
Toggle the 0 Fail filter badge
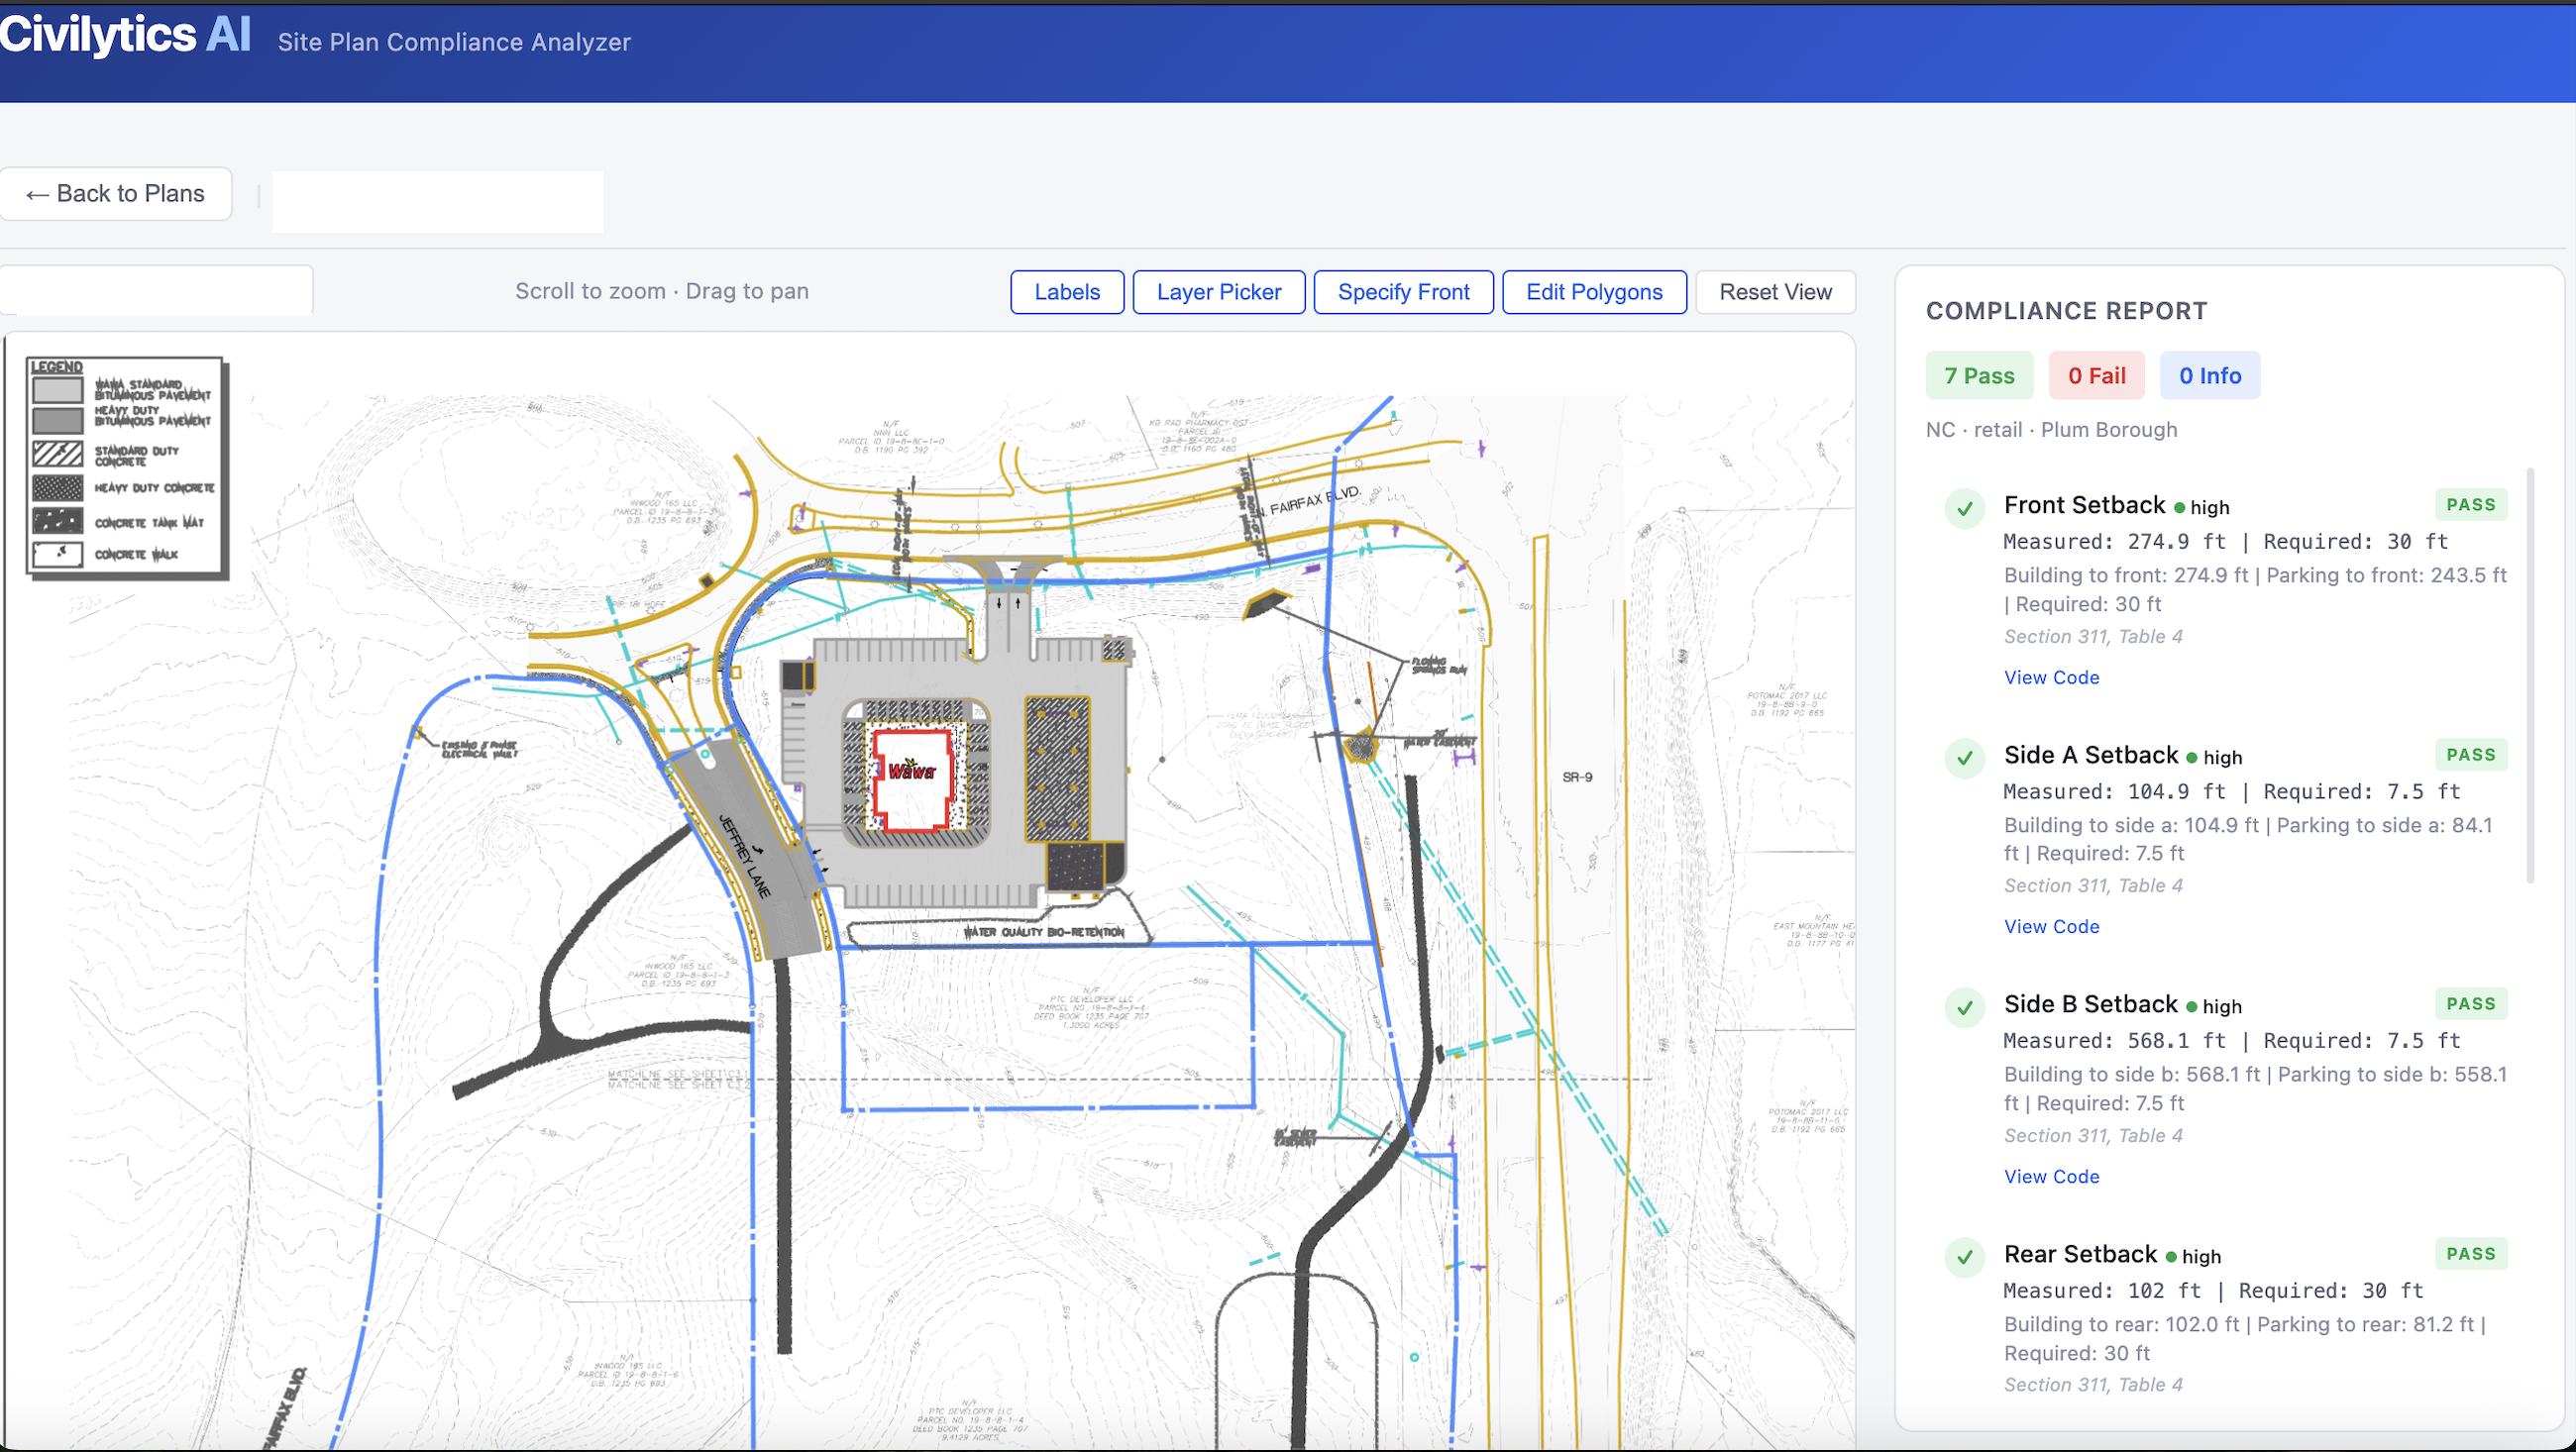click(2096, 375)
